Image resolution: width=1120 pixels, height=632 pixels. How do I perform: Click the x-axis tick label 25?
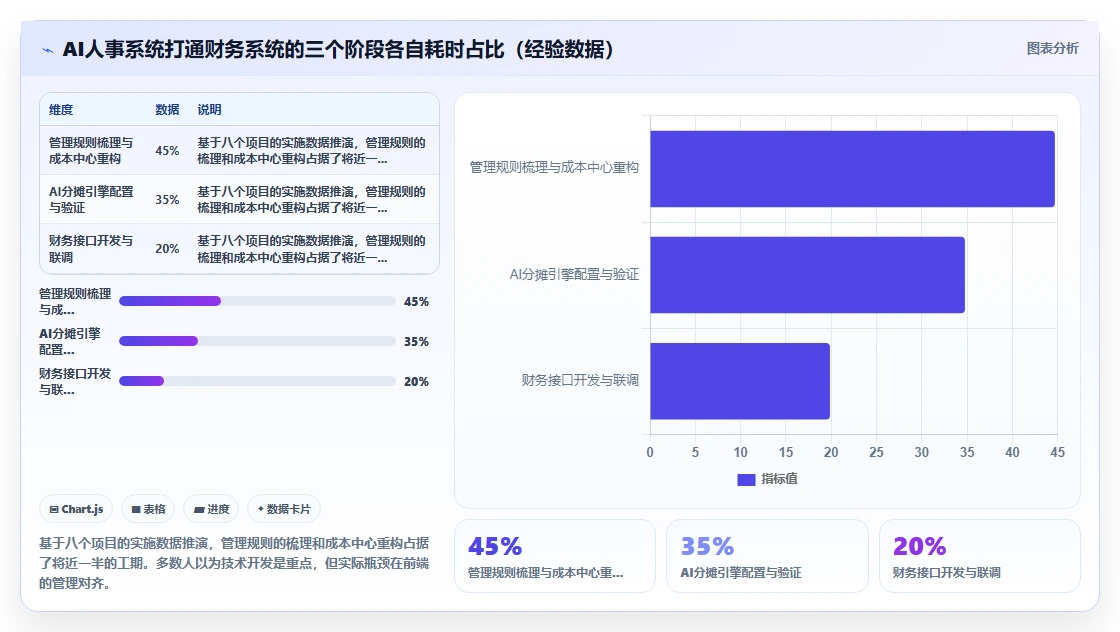click(x=876, y=453)
